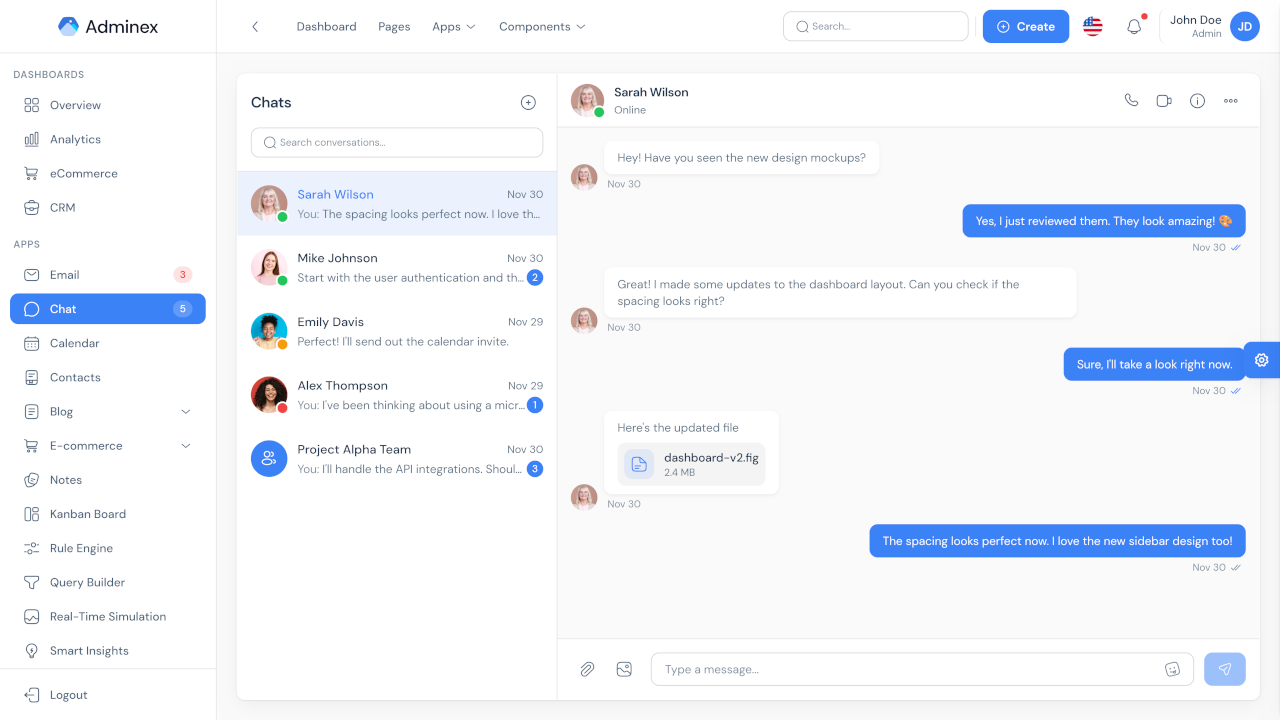1280x720 pixels.
Task: Open Pages in top navigation
Action: [x=394, y=27]
